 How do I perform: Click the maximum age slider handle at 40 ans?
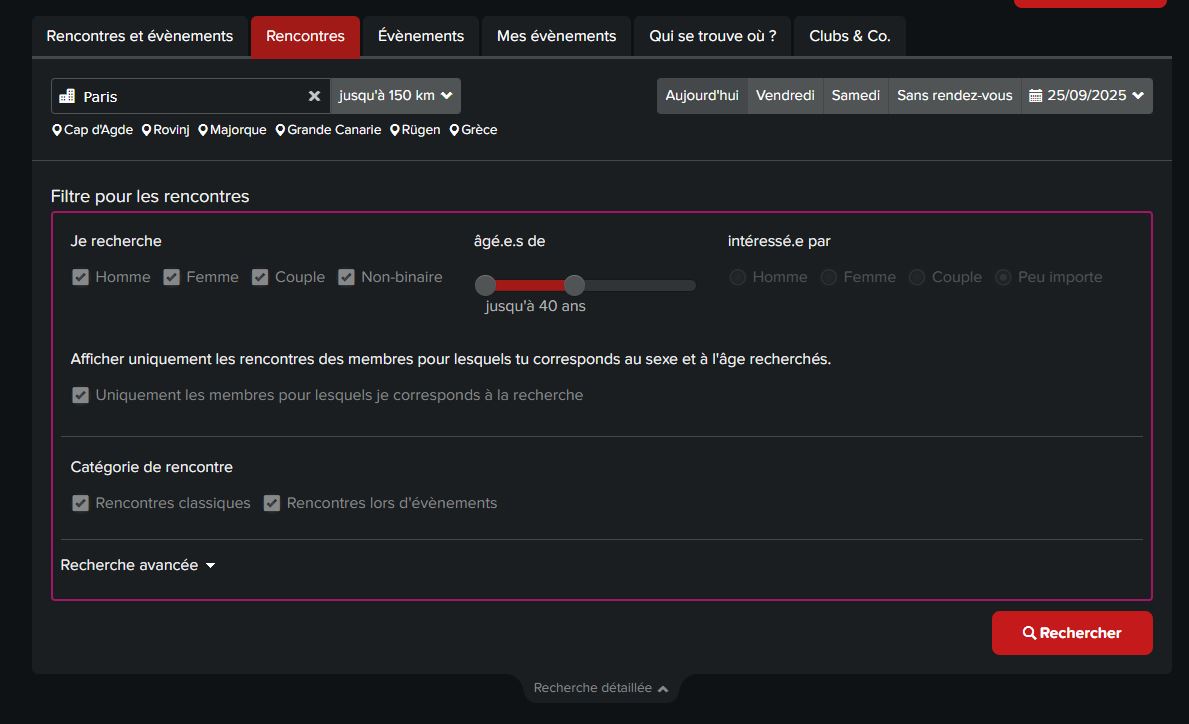click(575, 286)
